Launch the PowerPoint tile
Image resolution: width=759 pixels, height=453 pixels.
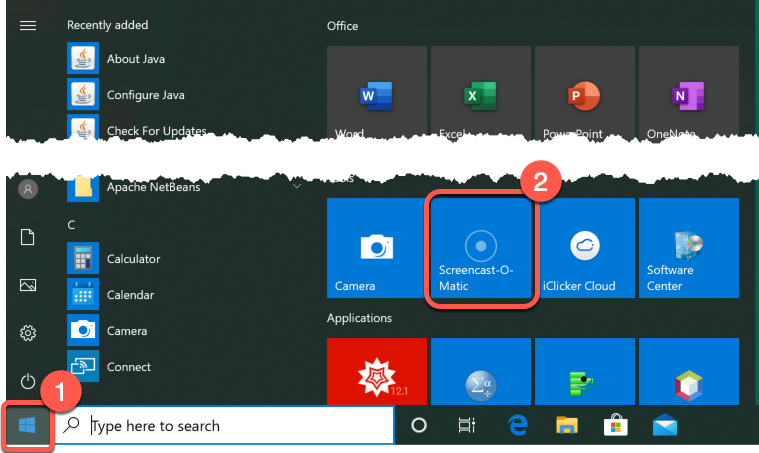click(585, 93)
